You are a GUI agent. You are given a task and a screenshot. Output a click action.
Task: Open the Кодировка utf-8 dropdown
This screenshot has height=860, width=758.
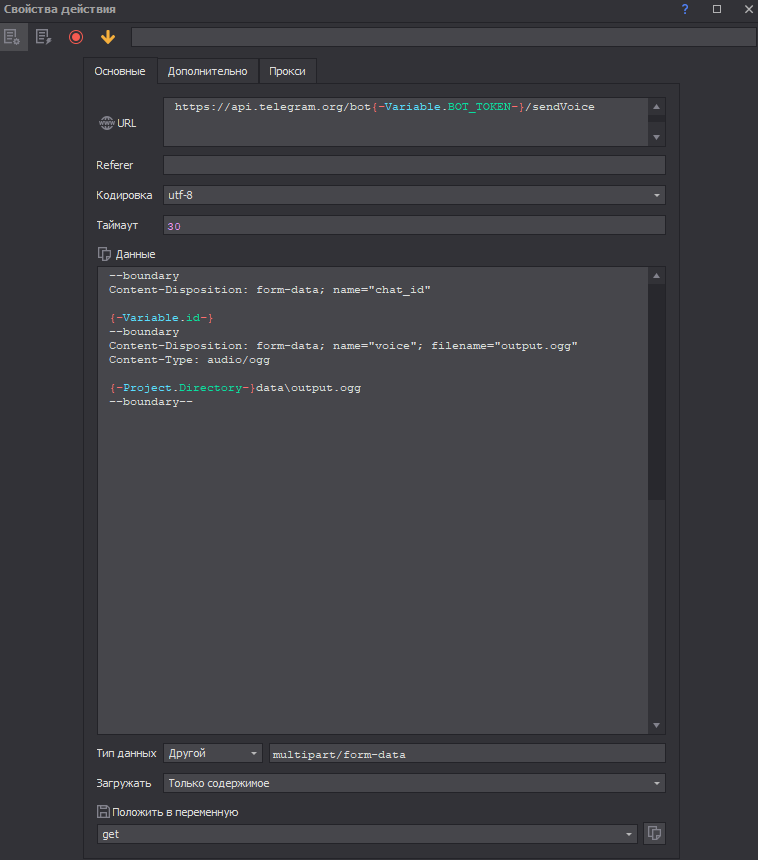point(414,195)
